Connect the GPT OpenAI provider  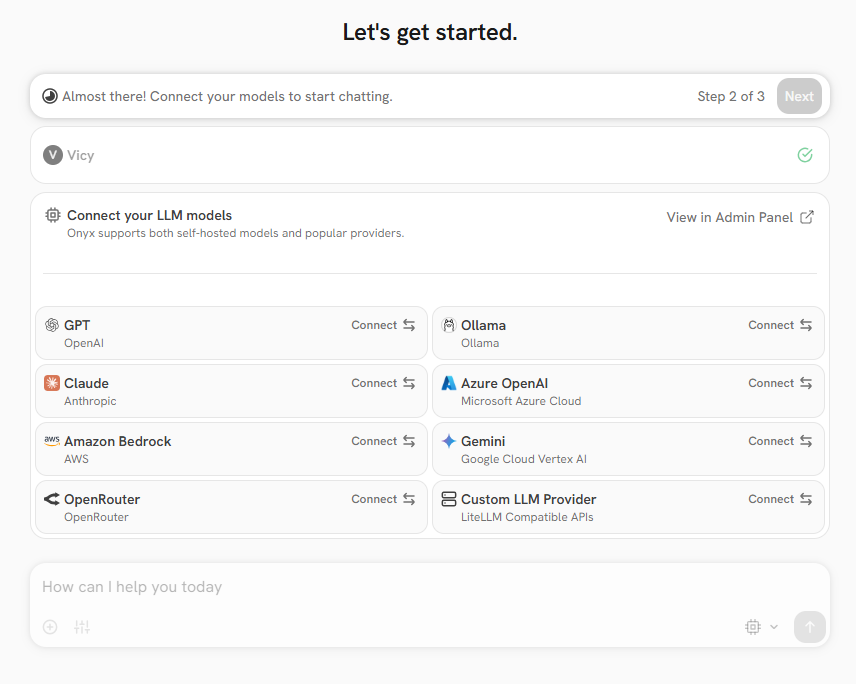[383, 325]
